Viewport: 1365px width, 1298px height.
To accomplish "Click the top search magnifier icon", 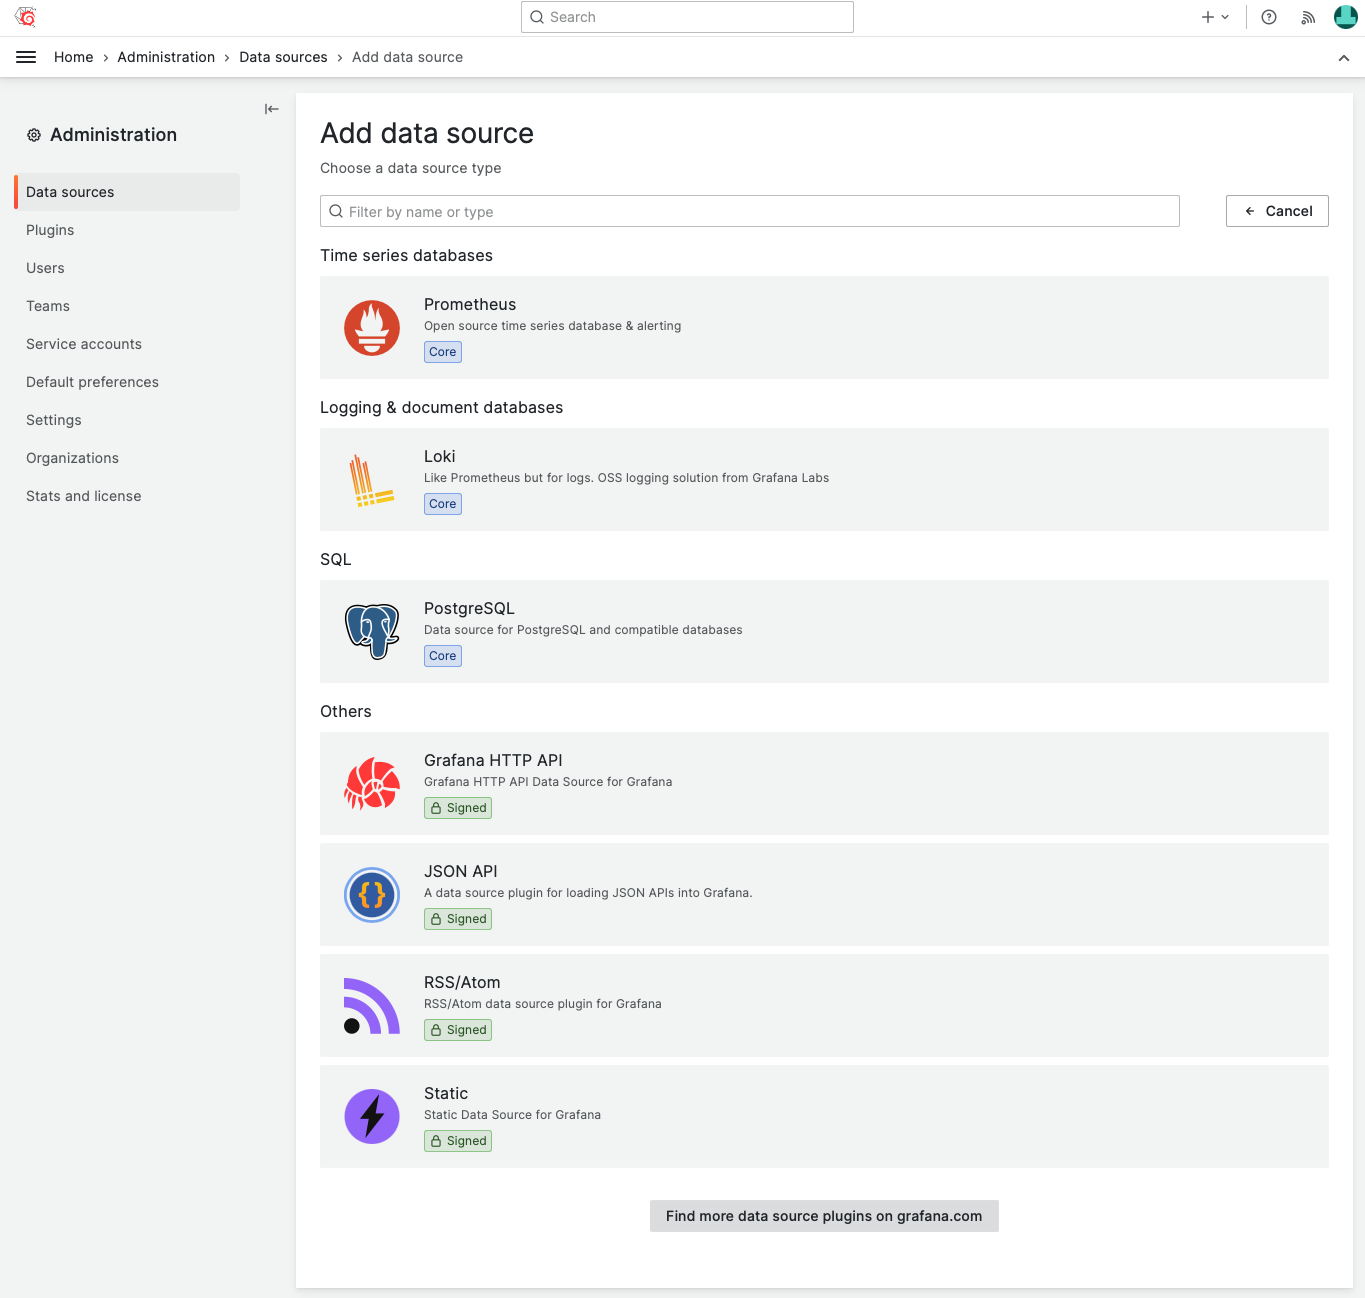I will click(x=537, y=17).
